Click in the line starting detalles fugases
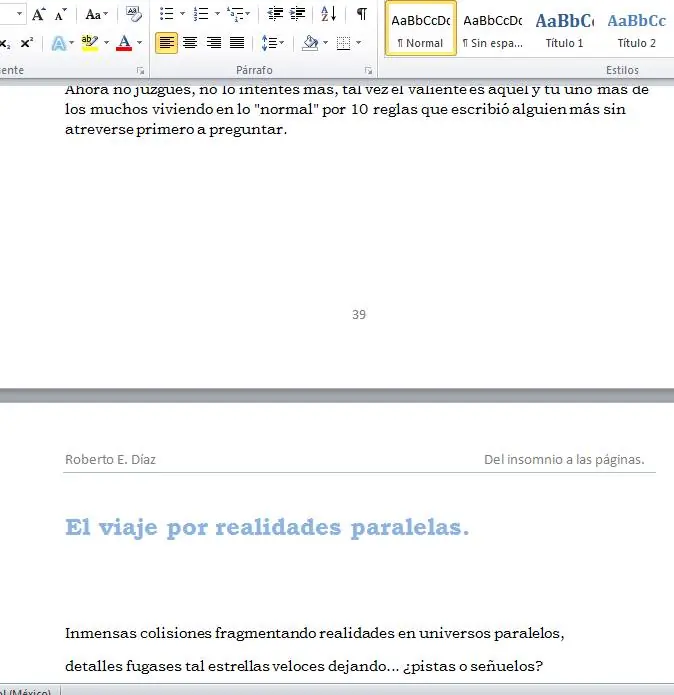The image size is (674, 695). (304, 666)
